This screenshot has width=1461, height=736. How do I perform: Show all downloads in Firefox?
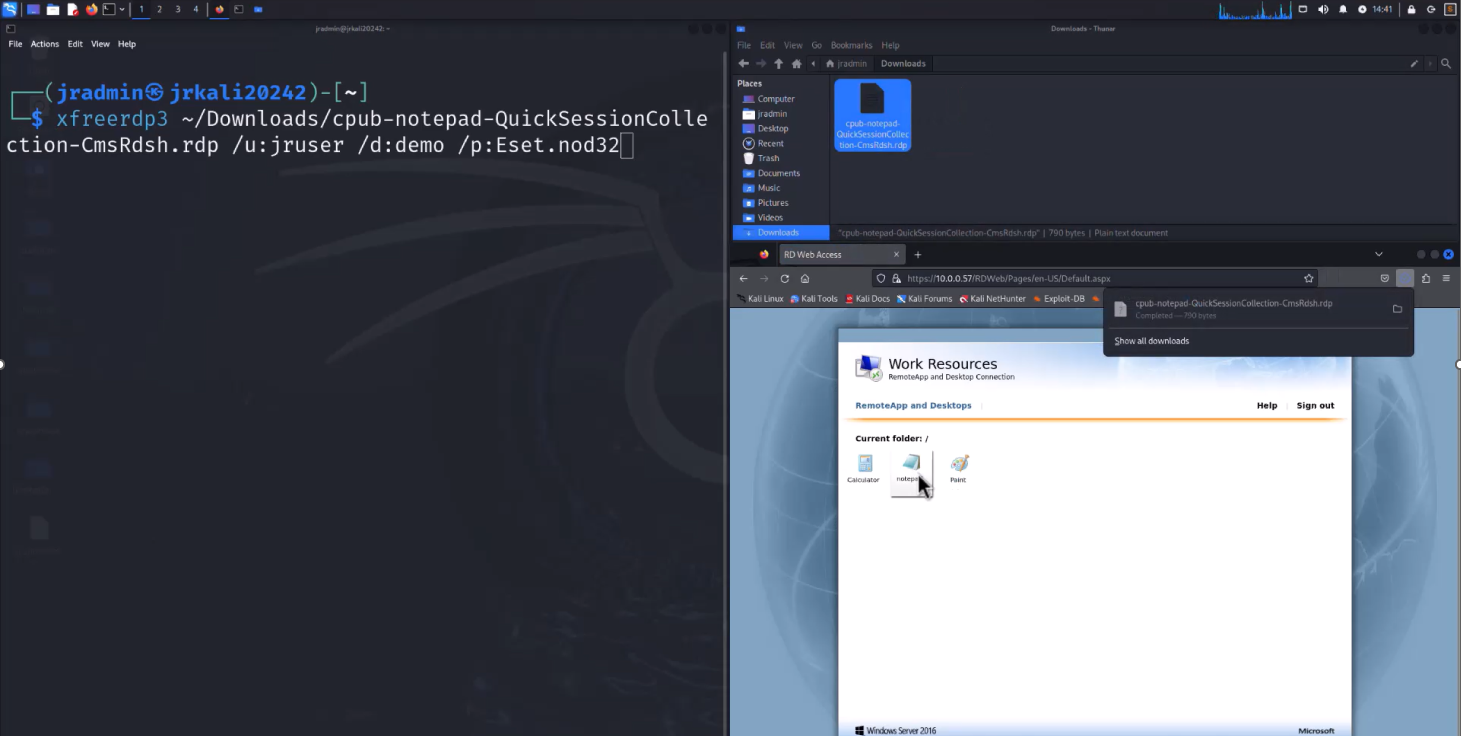(1151, 340)
